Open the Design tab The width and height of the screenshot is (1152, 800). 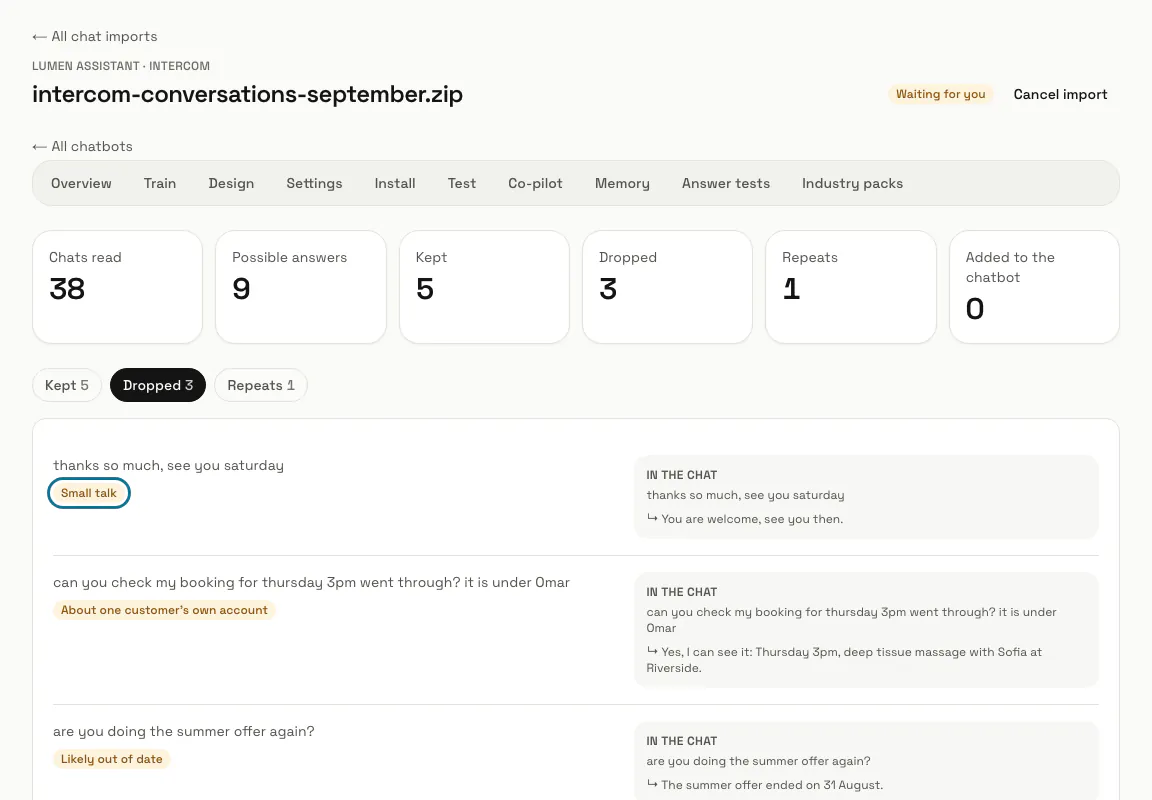click(x=231, y=184)
